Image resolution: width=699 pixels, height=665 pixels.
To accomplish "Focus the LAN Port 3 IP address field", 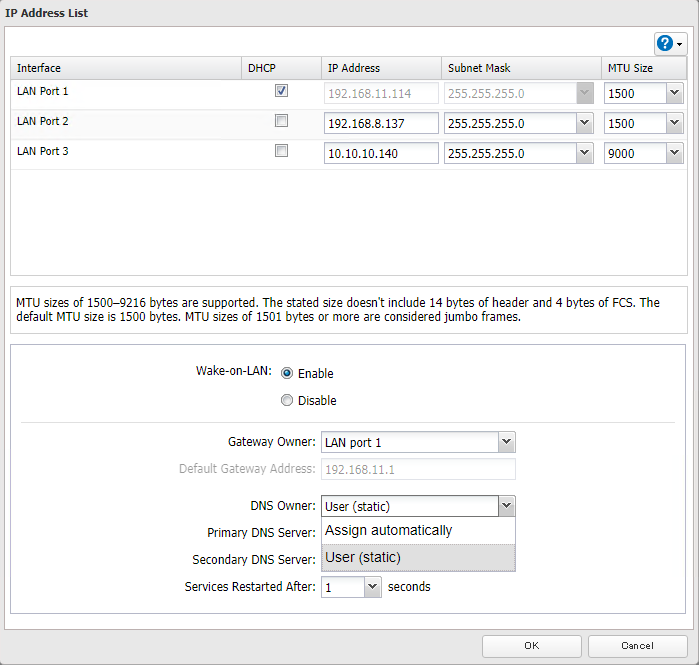I will 381,153.
